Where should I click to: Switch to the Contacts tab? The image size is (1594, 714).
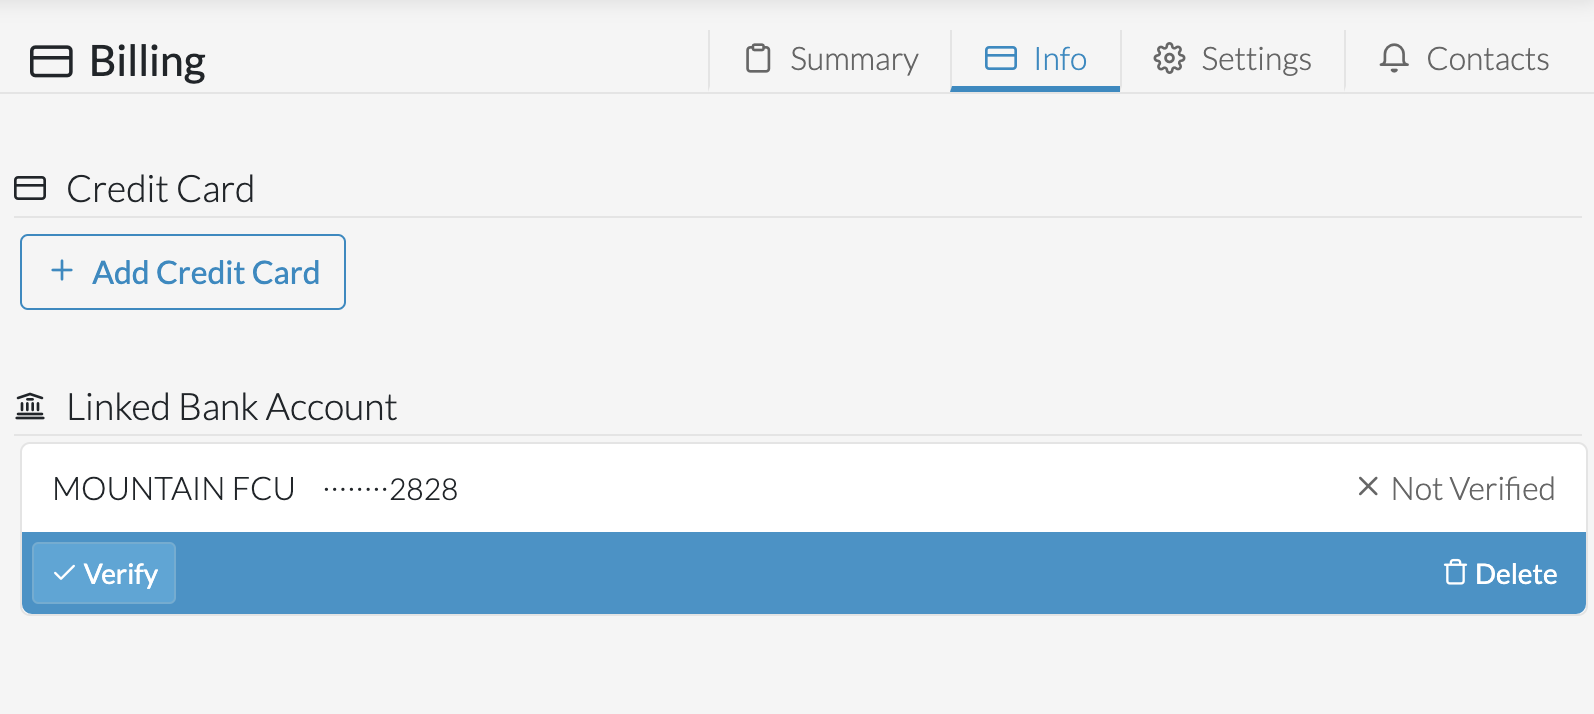point(1462,59)
